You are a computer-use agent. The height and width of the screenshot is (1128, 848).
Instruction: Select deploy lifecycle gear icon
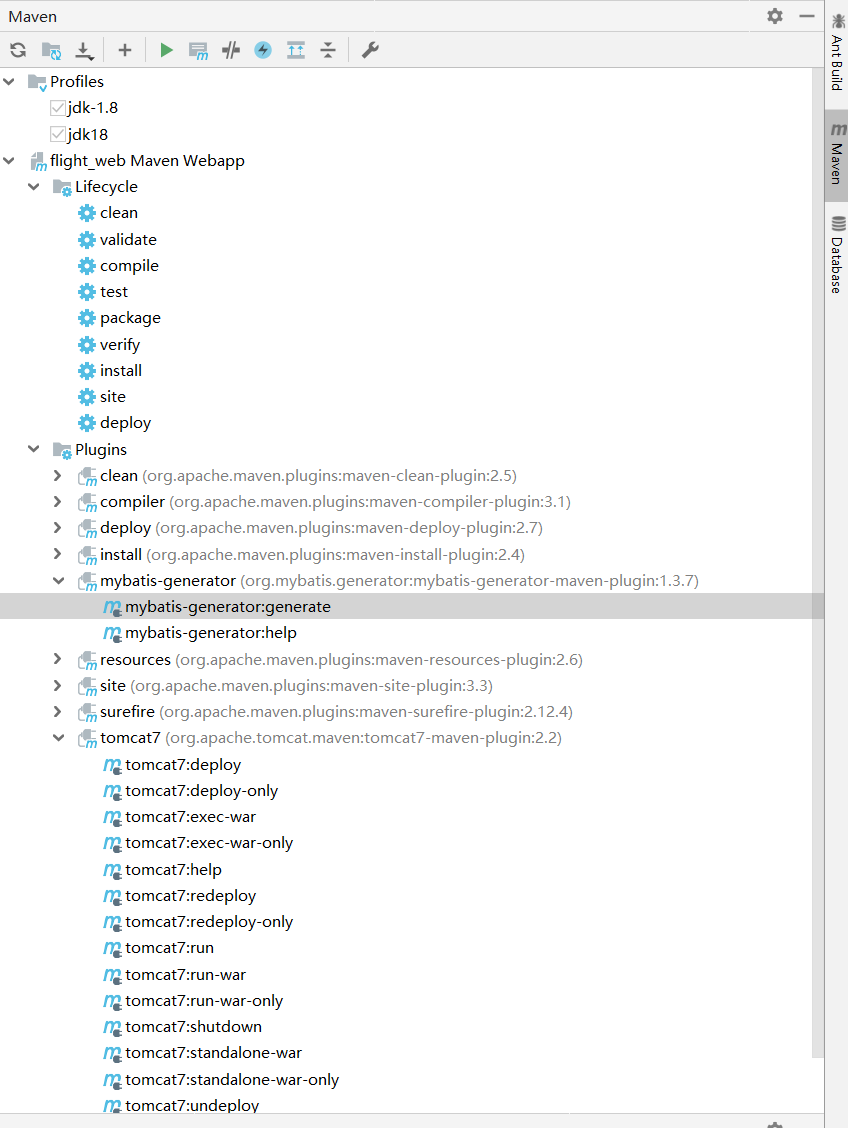click(x=87, y=423)
